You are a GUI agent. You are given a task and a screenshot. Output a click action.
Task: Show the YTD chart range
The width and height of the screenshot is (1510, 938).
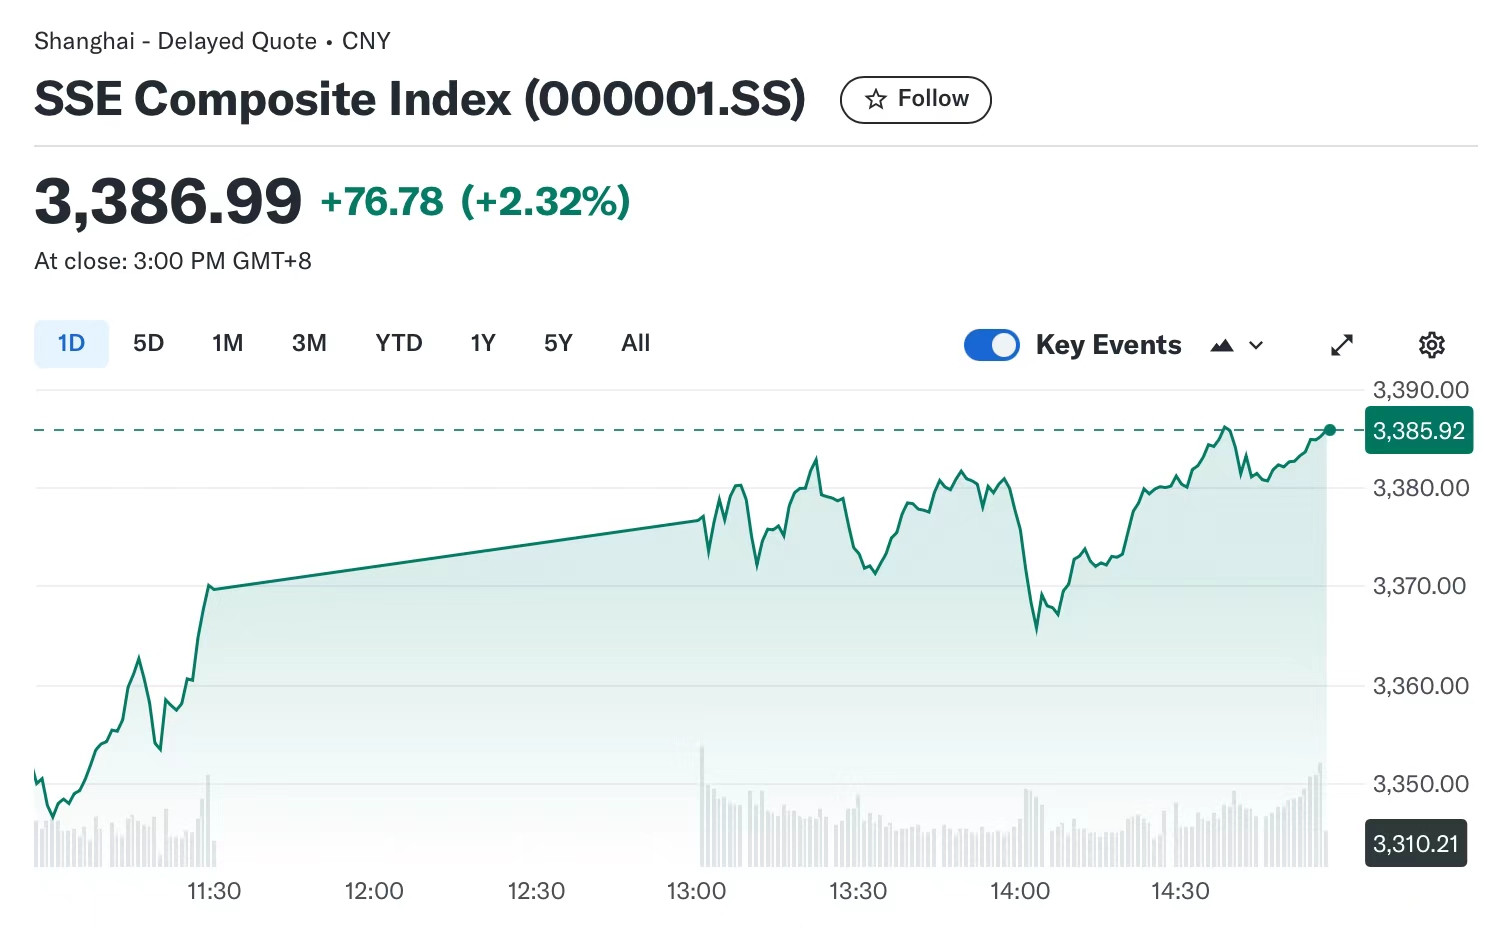pyautogui.click(x=399, y=343)
